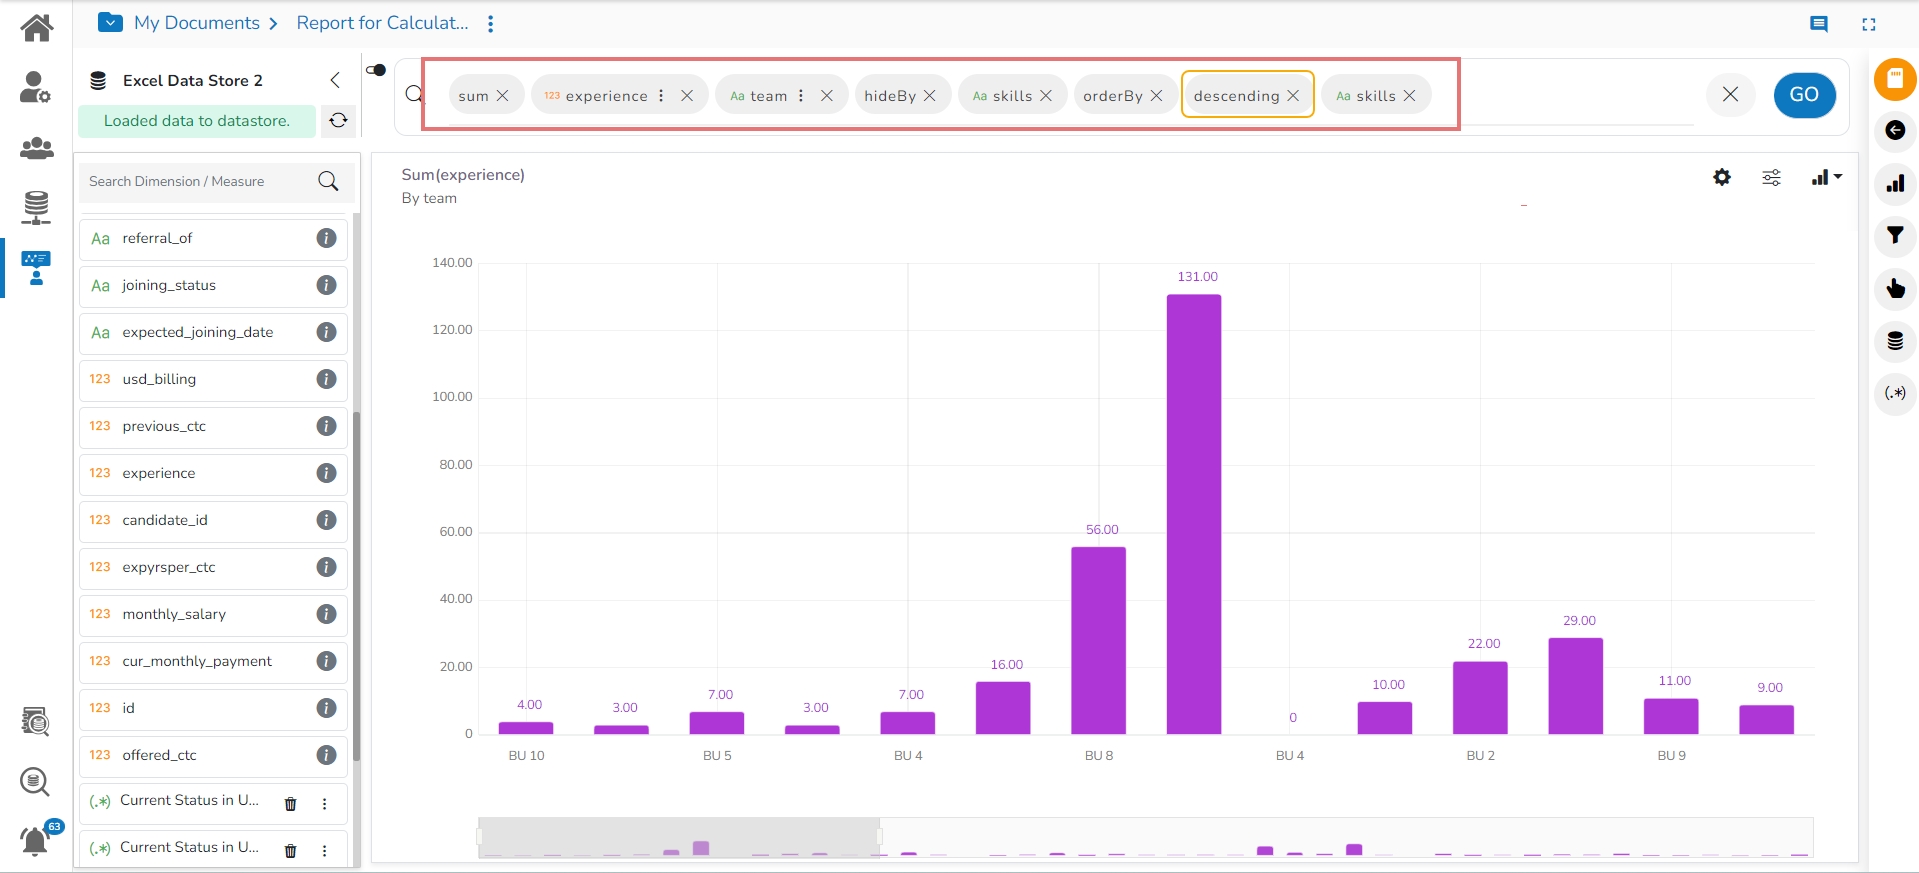Viewport: 1919px width, 873px height.
Task: Open the comments chat icon
Action: (x=1819, y=24)
